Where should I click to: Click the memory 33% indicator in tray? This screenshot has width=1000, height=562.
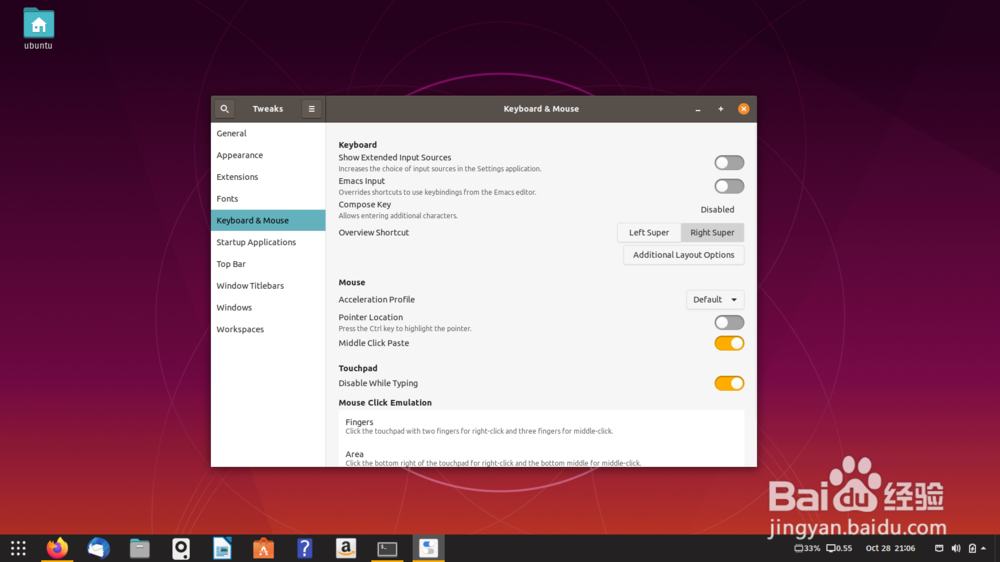[x=807, y=548]
